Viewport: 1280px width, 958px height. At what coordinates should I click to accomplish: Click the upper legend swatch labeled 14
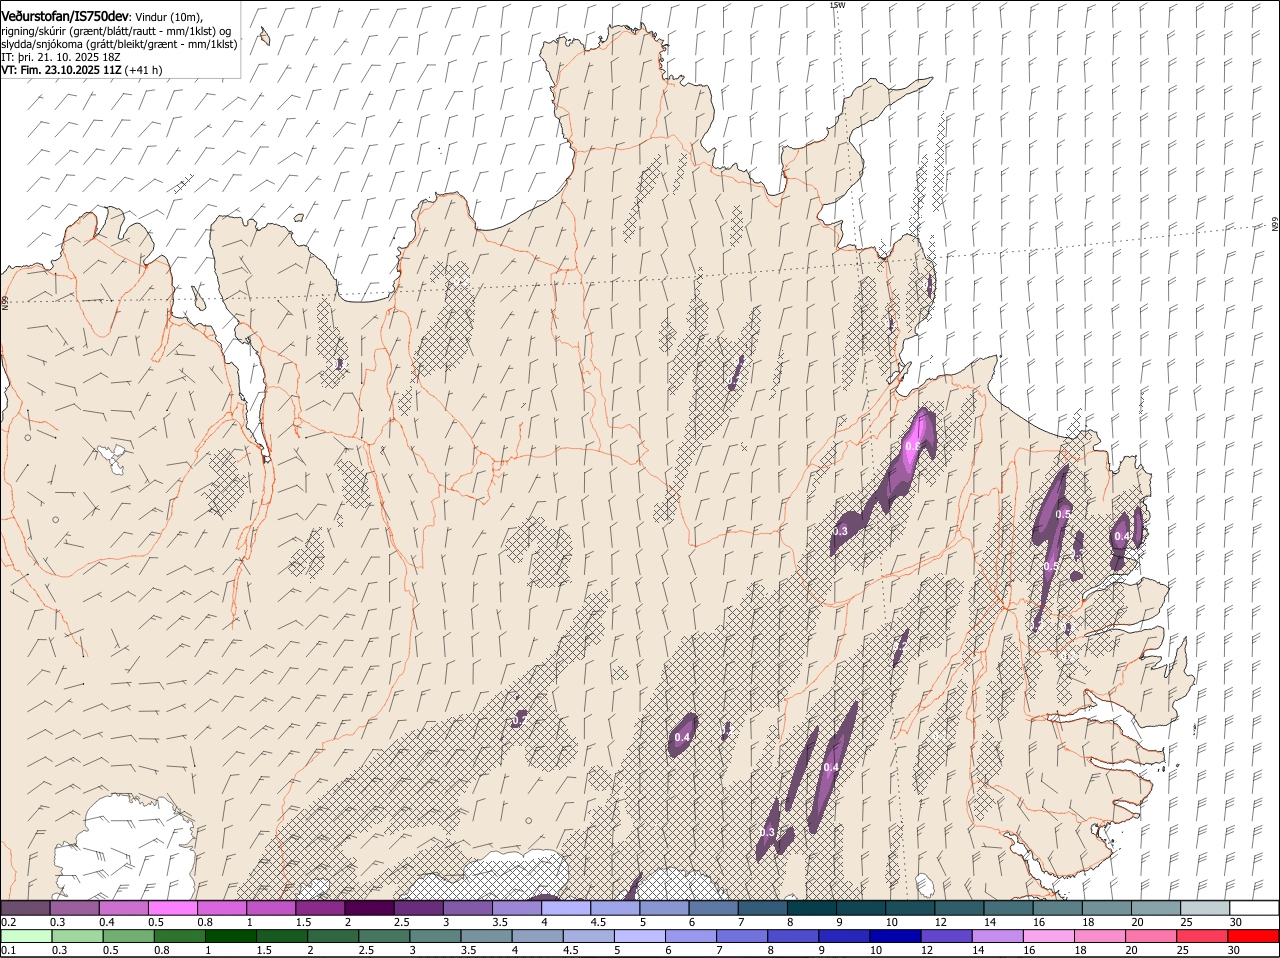tap(1008, 908)
